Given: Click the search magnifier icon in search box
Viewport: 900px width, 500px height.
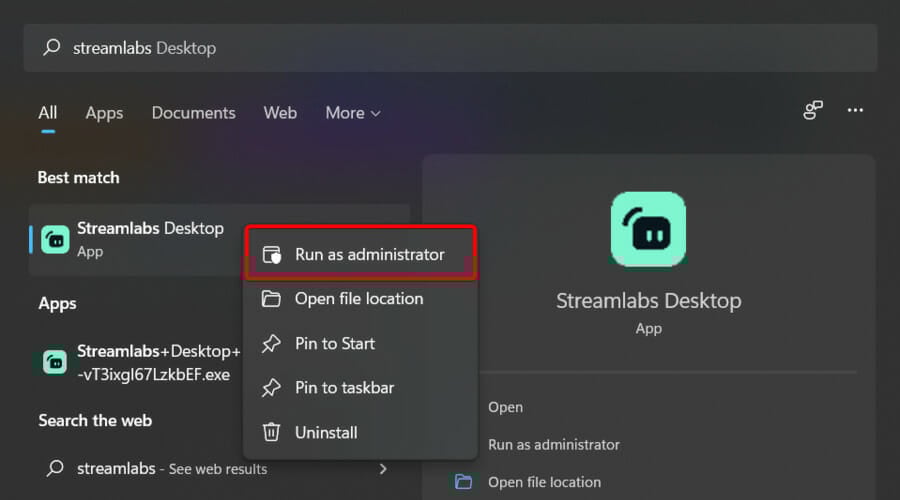Looking at the screenshot, I should (52, 47).
